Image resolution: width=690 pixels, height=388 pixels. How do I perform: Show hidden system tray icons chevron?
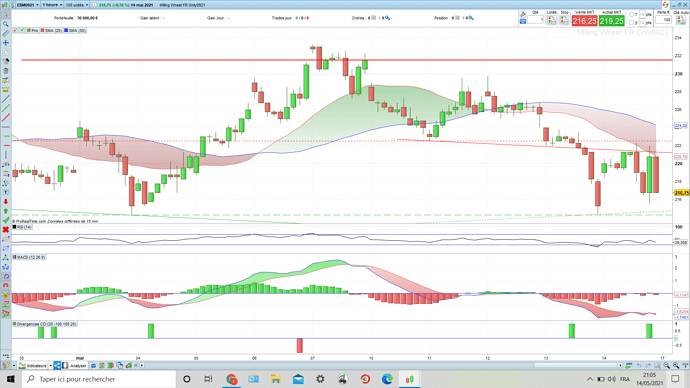[590, 379]
